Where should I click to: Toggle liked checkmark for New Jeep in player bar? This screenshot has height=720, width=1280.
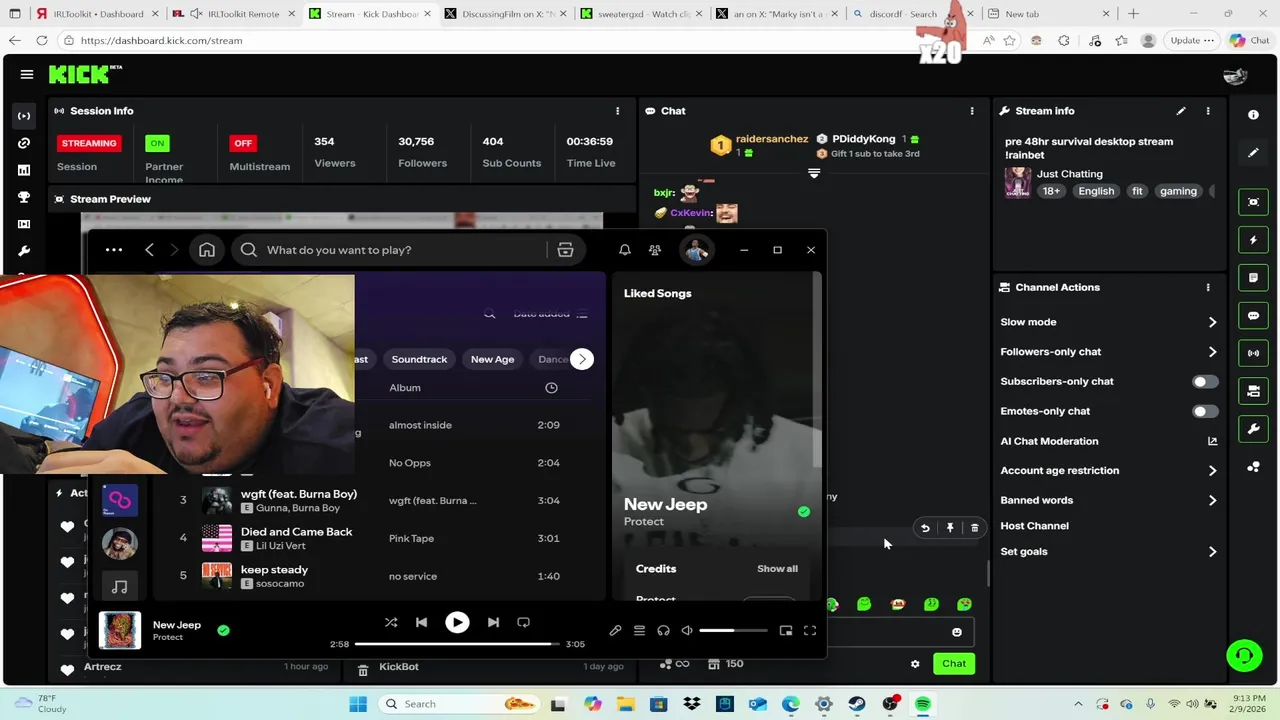tap(223, 630)
